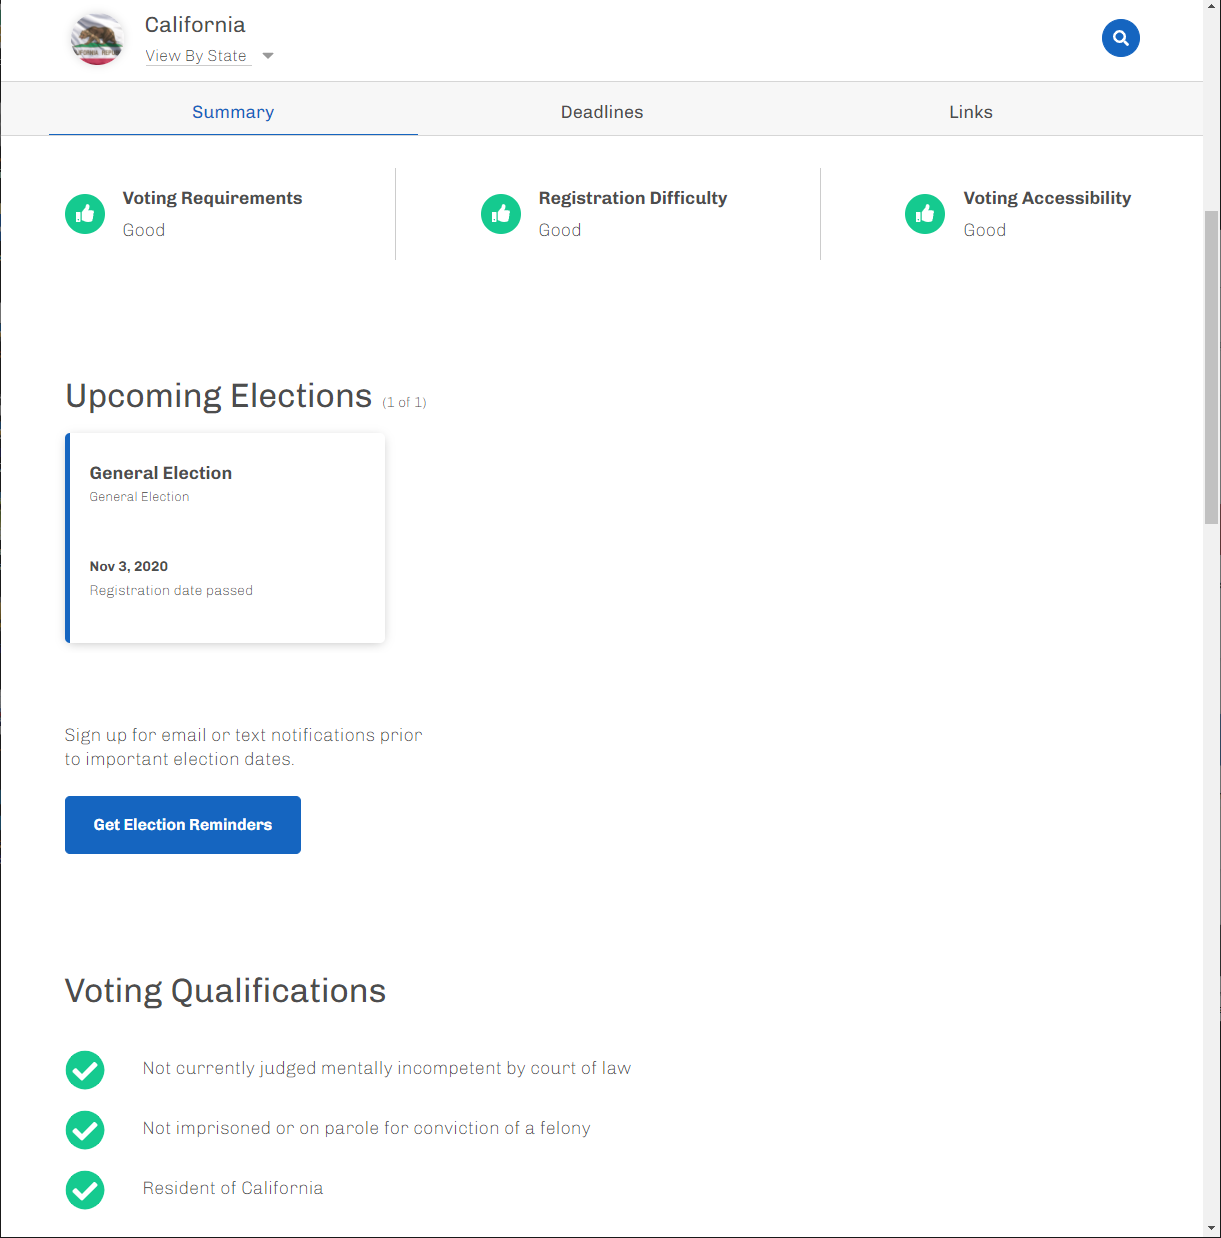Click the thumbs-up icon beside Registration Difficulty

501,213
